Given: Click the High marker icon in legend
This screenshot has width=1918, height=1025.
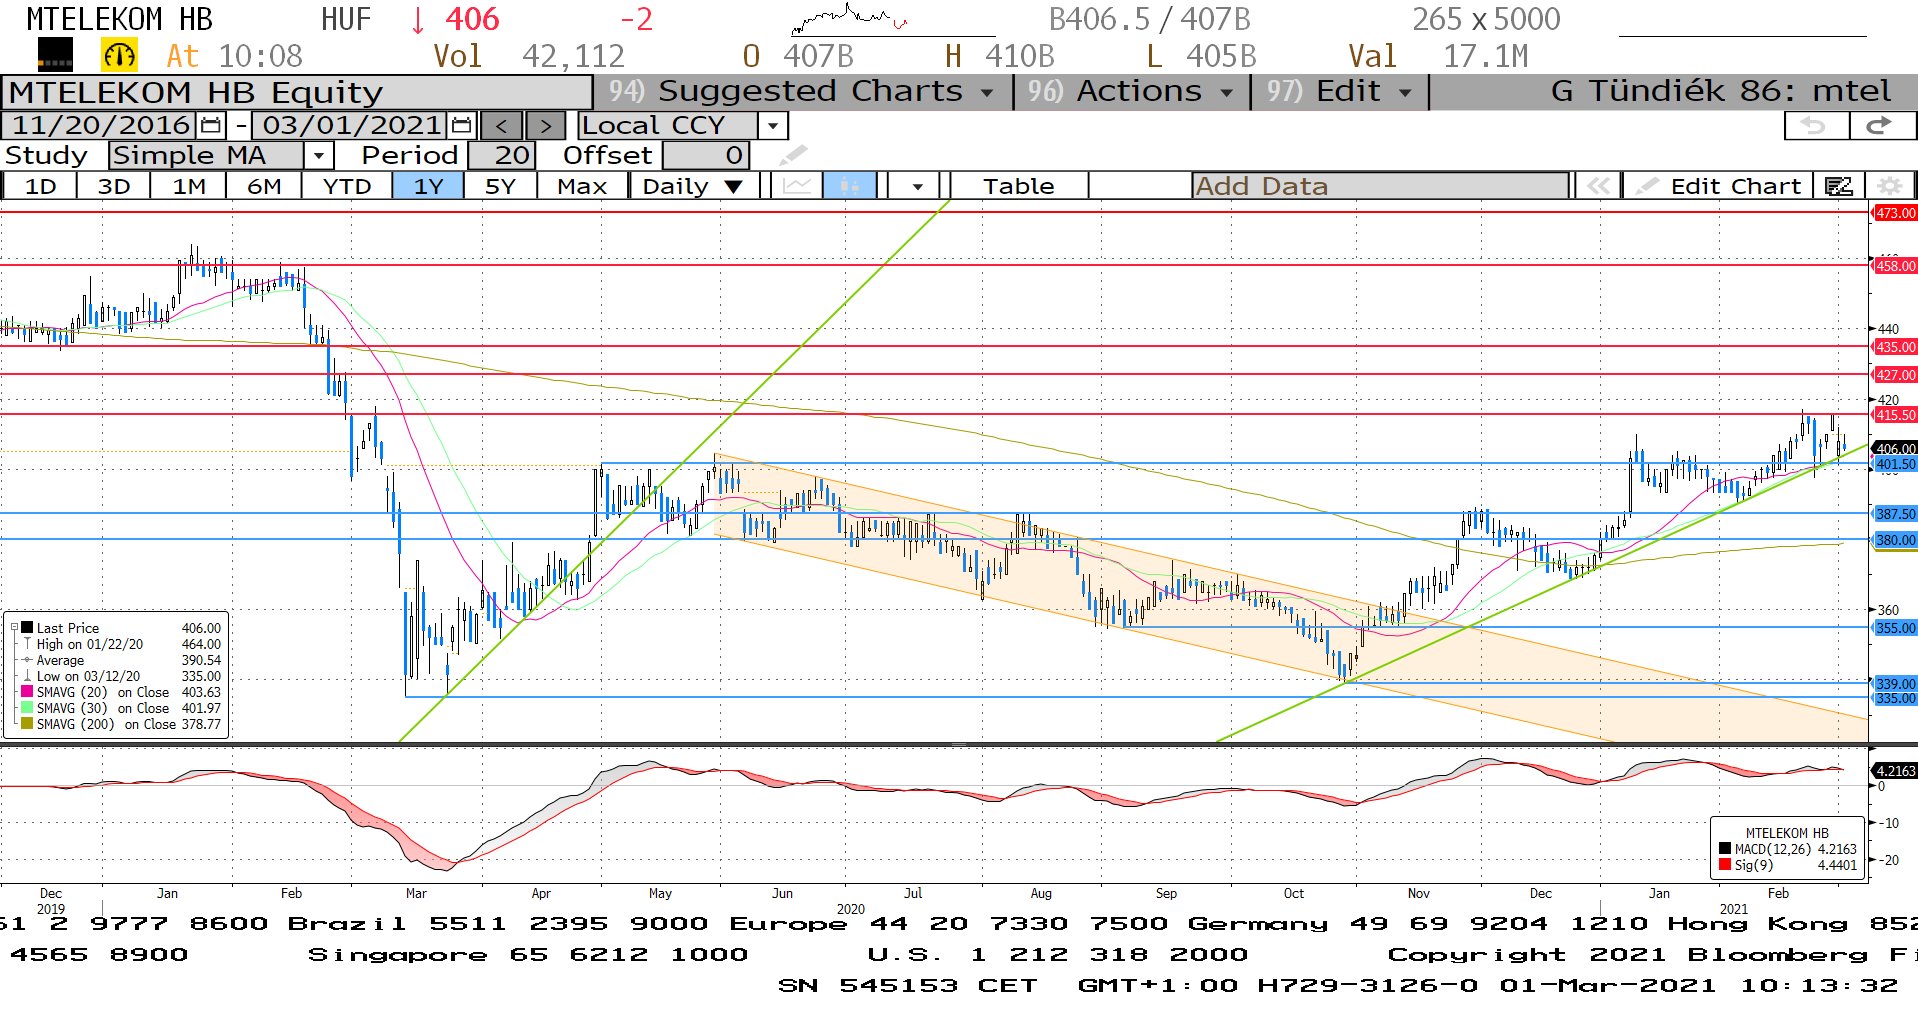Looking at the screenshot, I should tap(27, 644).
